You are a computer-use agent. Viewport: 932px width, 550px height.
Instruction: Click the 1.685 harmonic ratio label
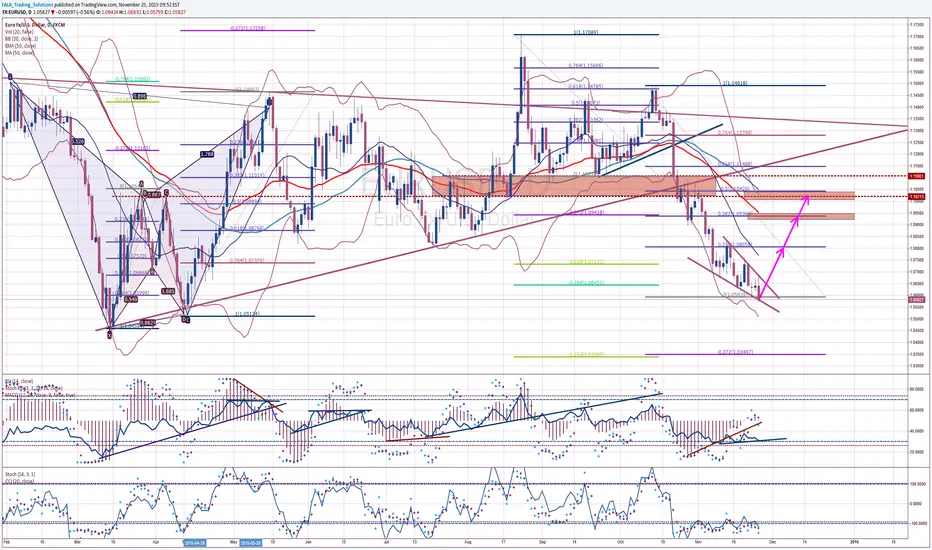coord(168,291)
